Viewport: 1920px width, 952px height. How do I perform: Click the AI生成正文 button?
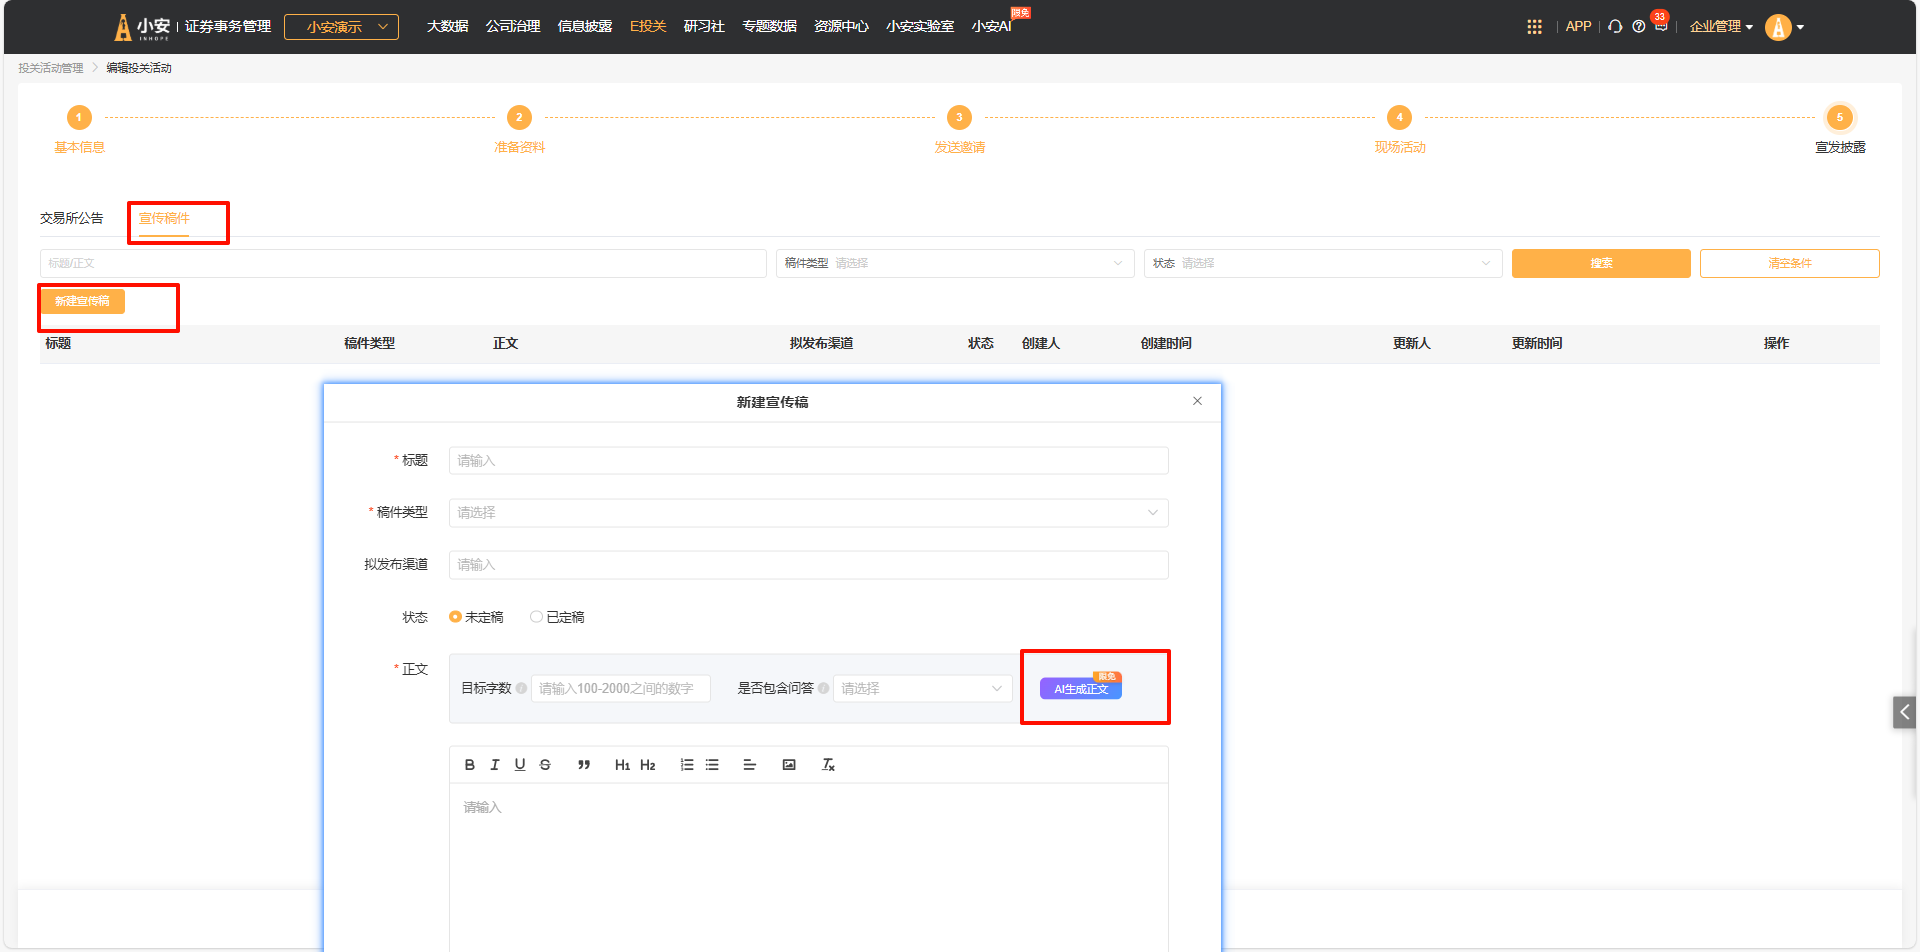pos(1080,689)
